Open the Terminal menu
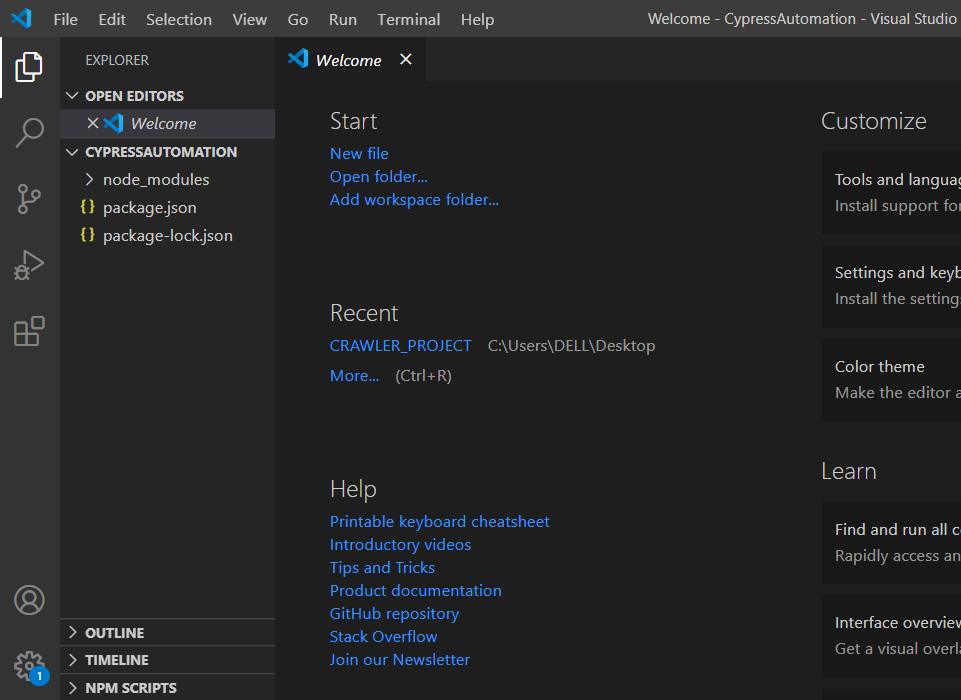Screen dimensions: 961x700 [409, 20]
